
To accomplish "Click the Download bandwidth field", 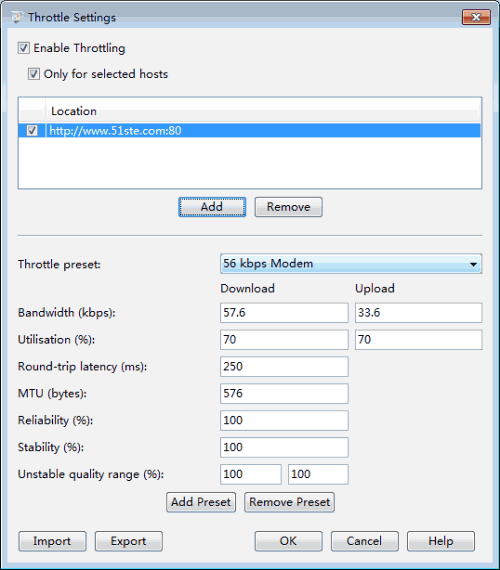I will coord(284,313).
